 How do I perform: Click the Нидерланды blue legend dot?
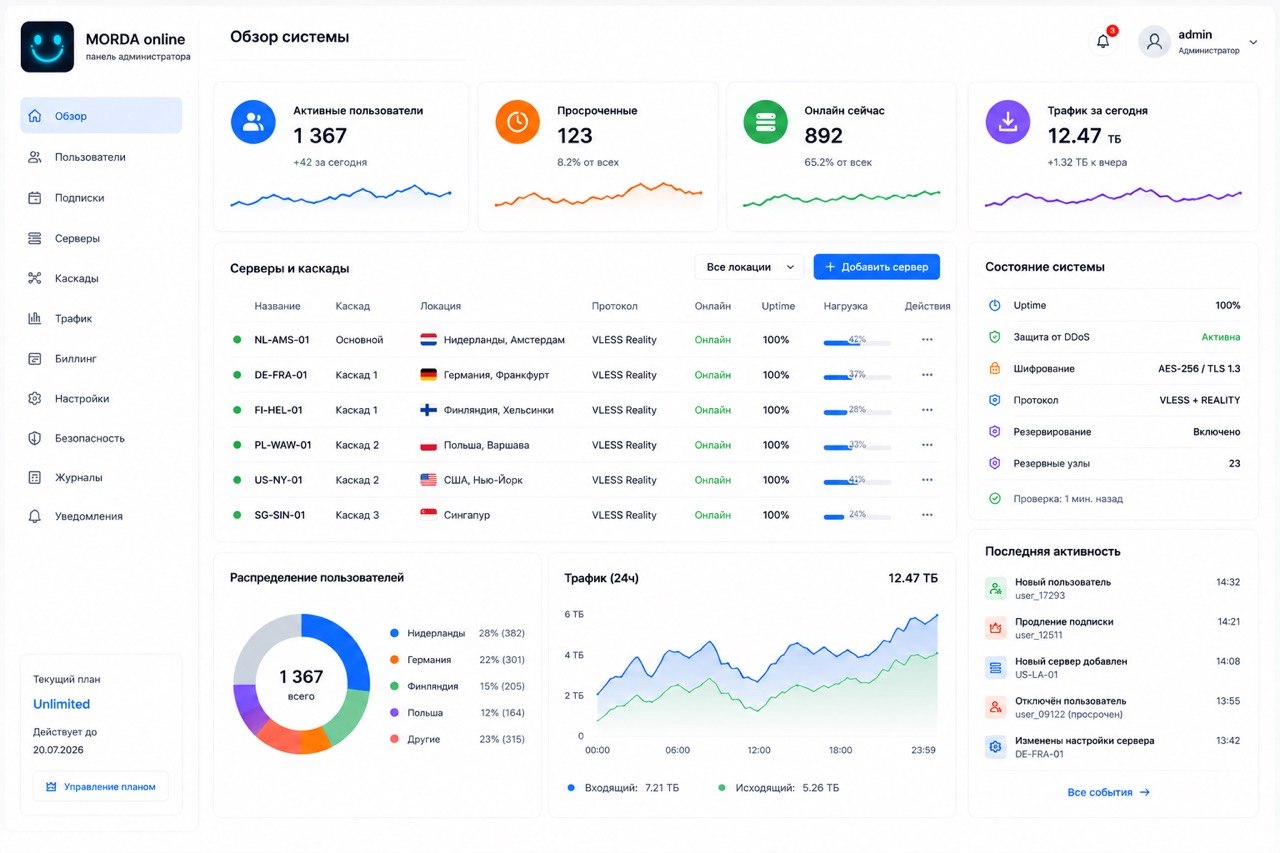click(x=394, y=633)
